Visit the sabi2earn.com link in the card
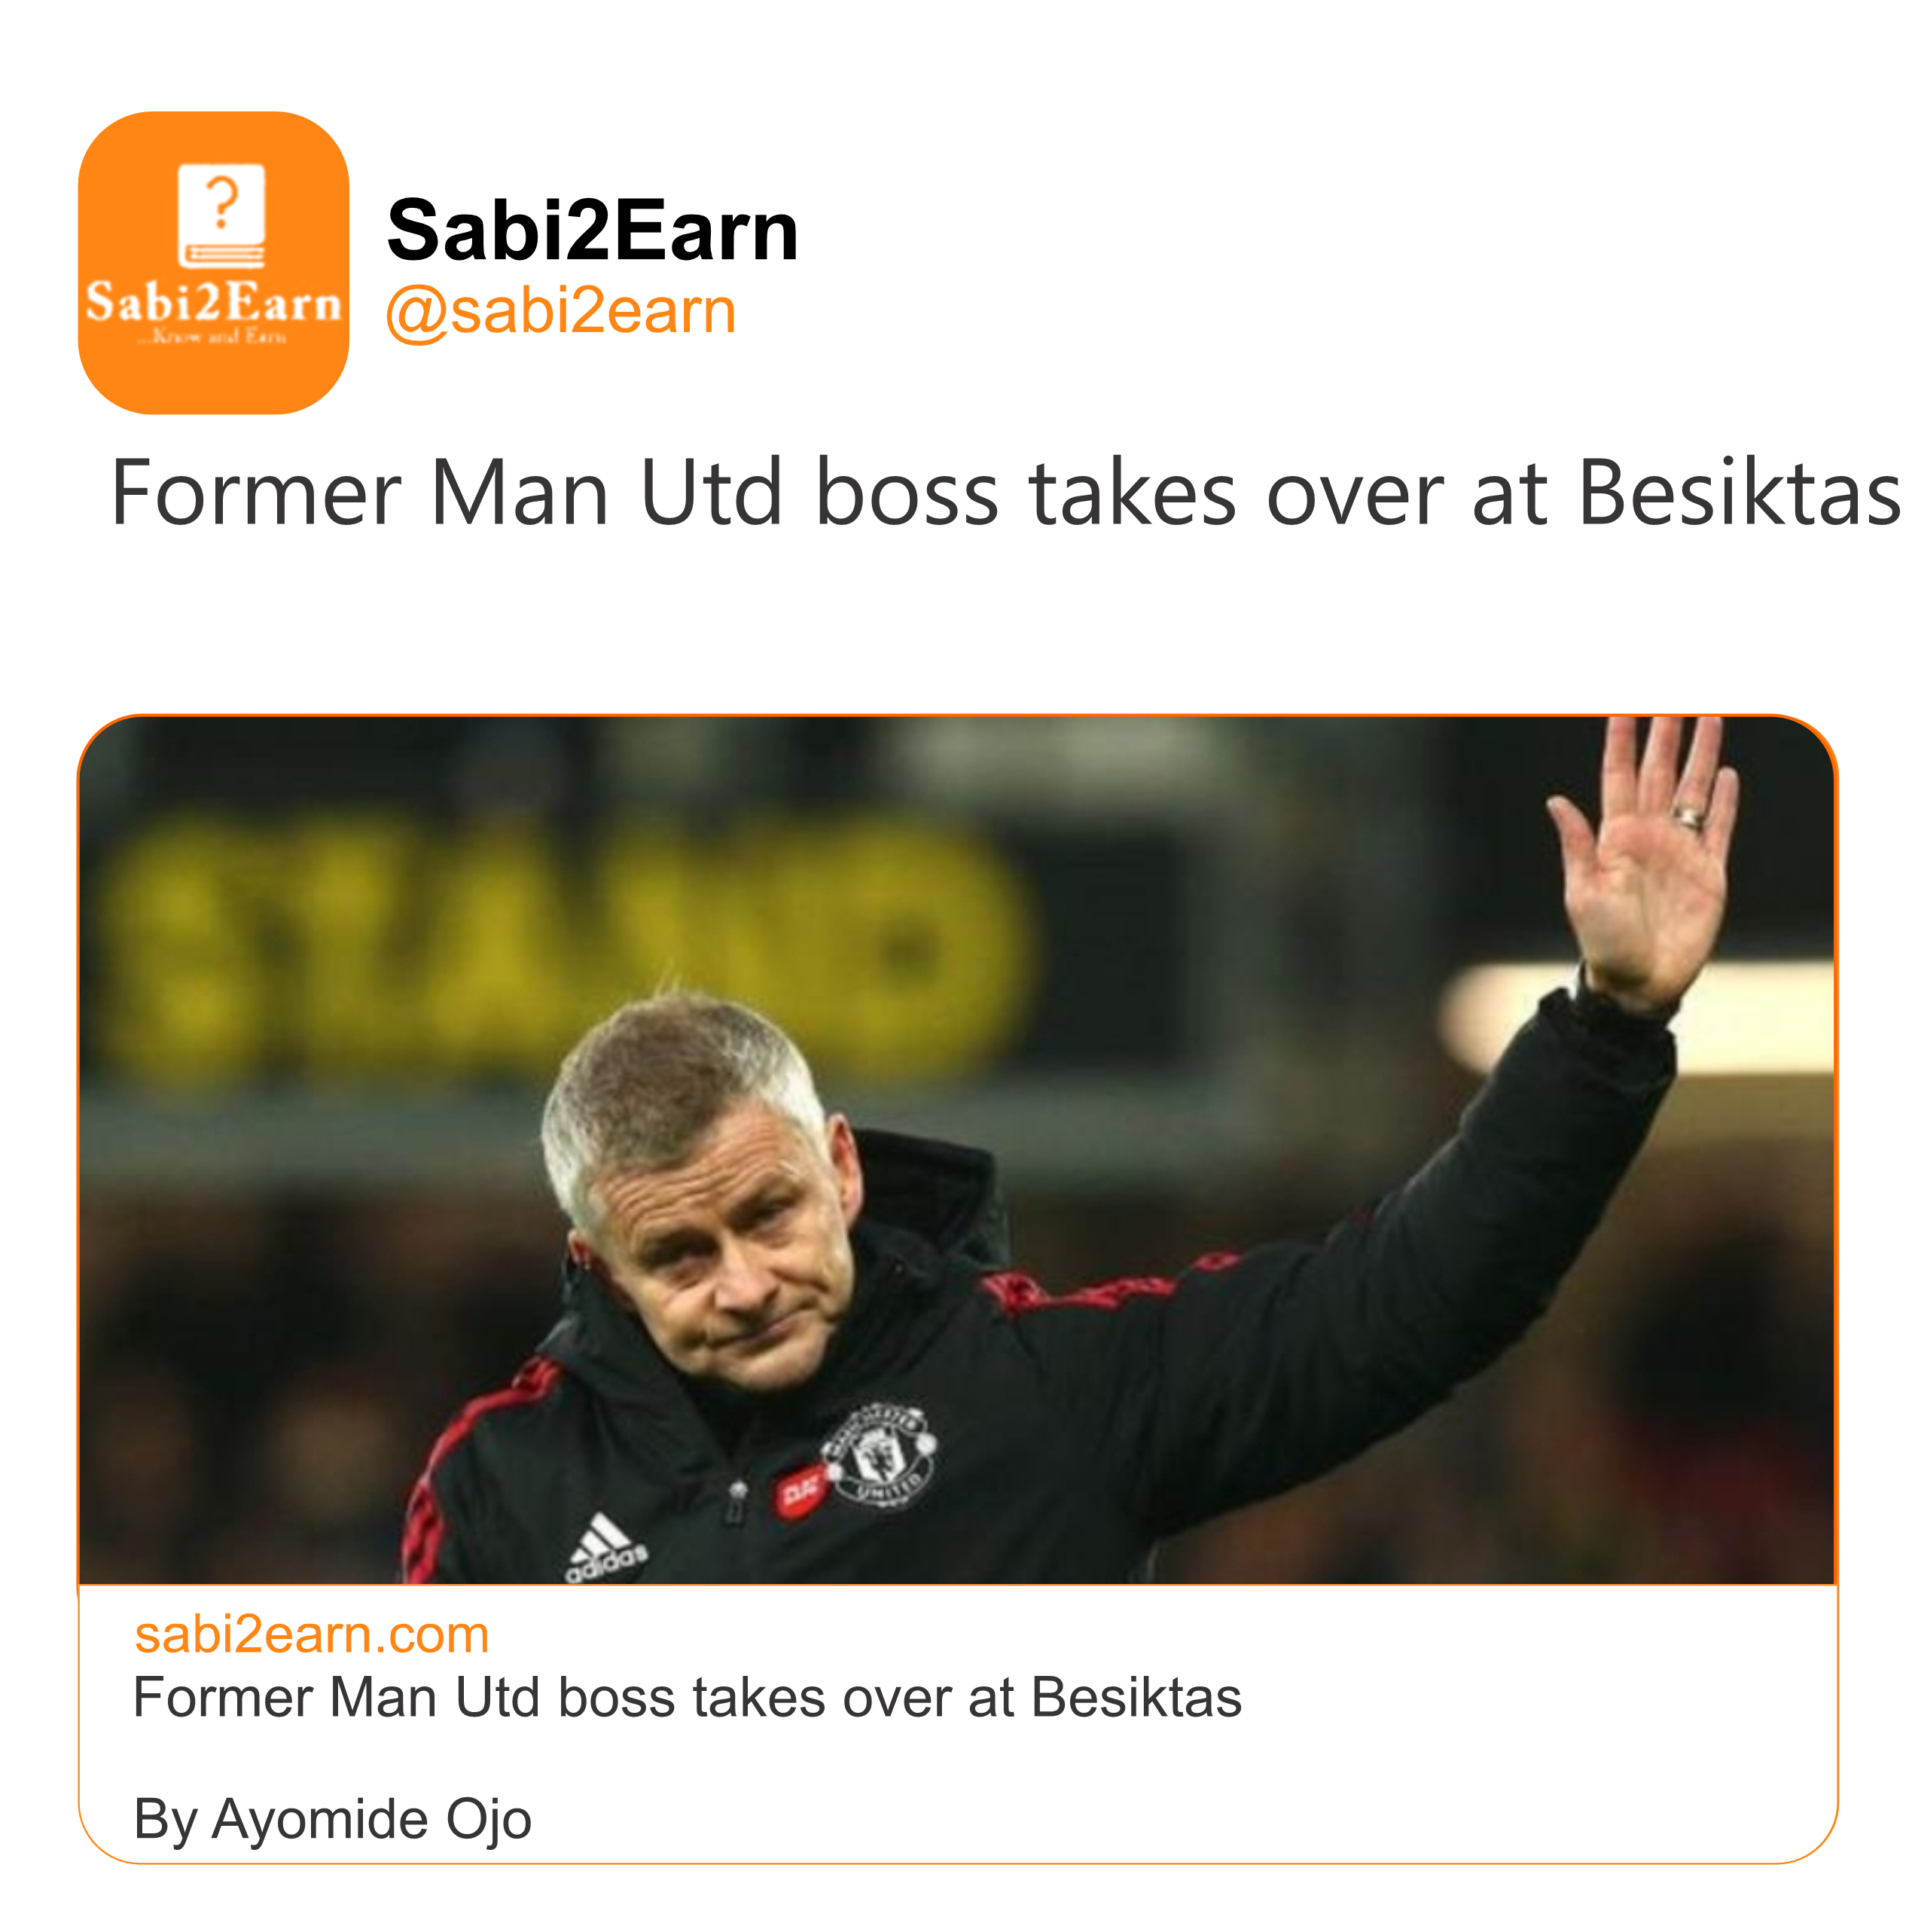Viewport: 1915px width, 1932px height. [312, 1635]
